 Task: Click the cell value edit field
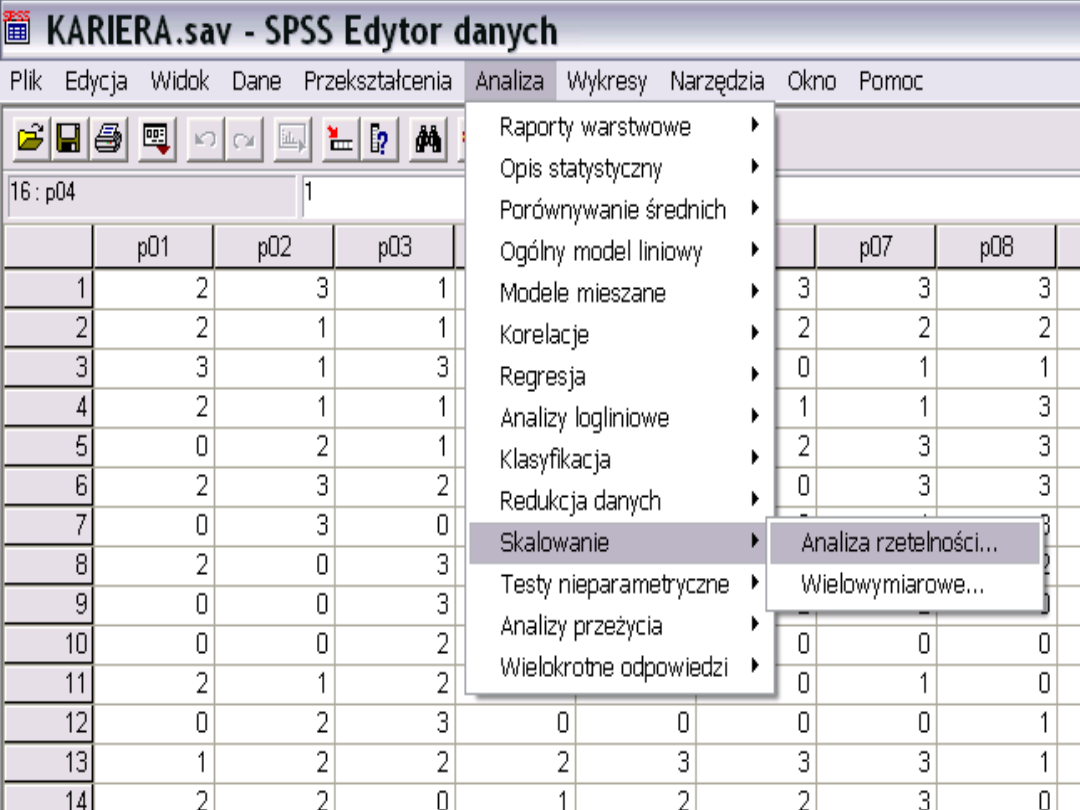pyautogui.click(x=380, y=192)
